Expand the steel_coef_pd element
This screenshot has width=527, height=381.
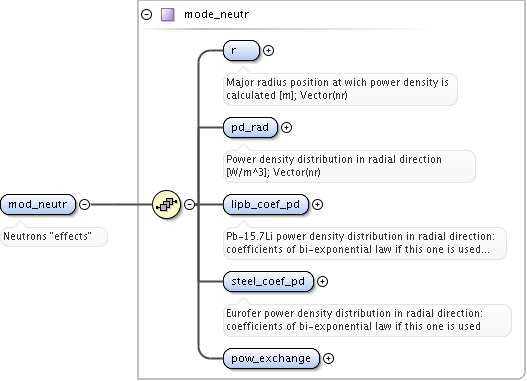(322, 281)
